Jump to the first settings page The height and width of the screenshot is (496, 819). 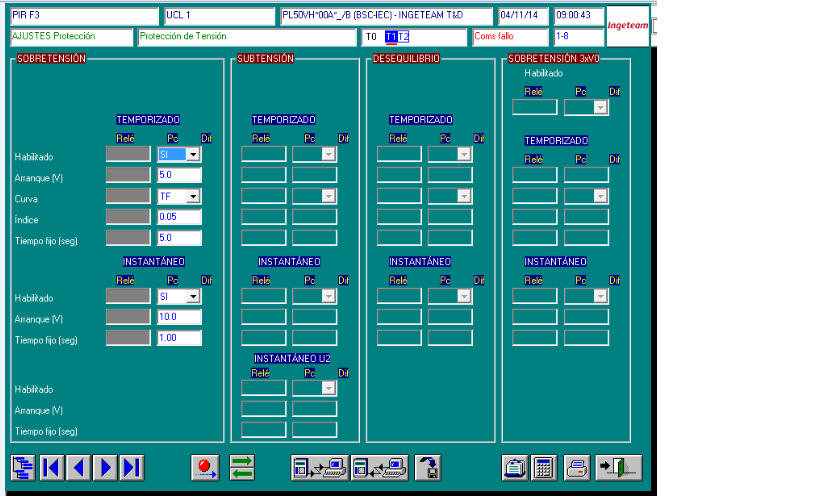coord(51,467)
